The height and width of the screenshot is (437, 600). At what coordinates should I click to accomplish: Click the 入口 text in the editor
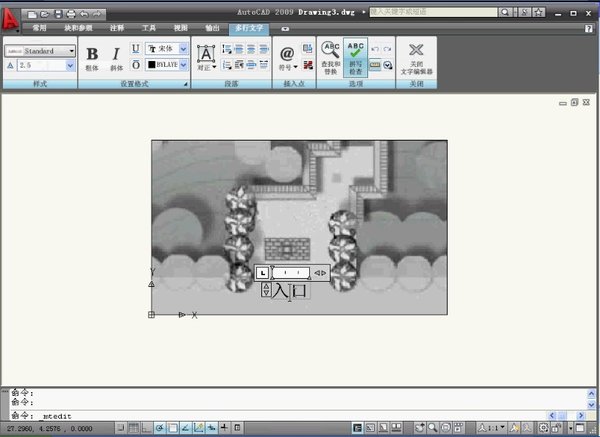click(x=290, y=290)
